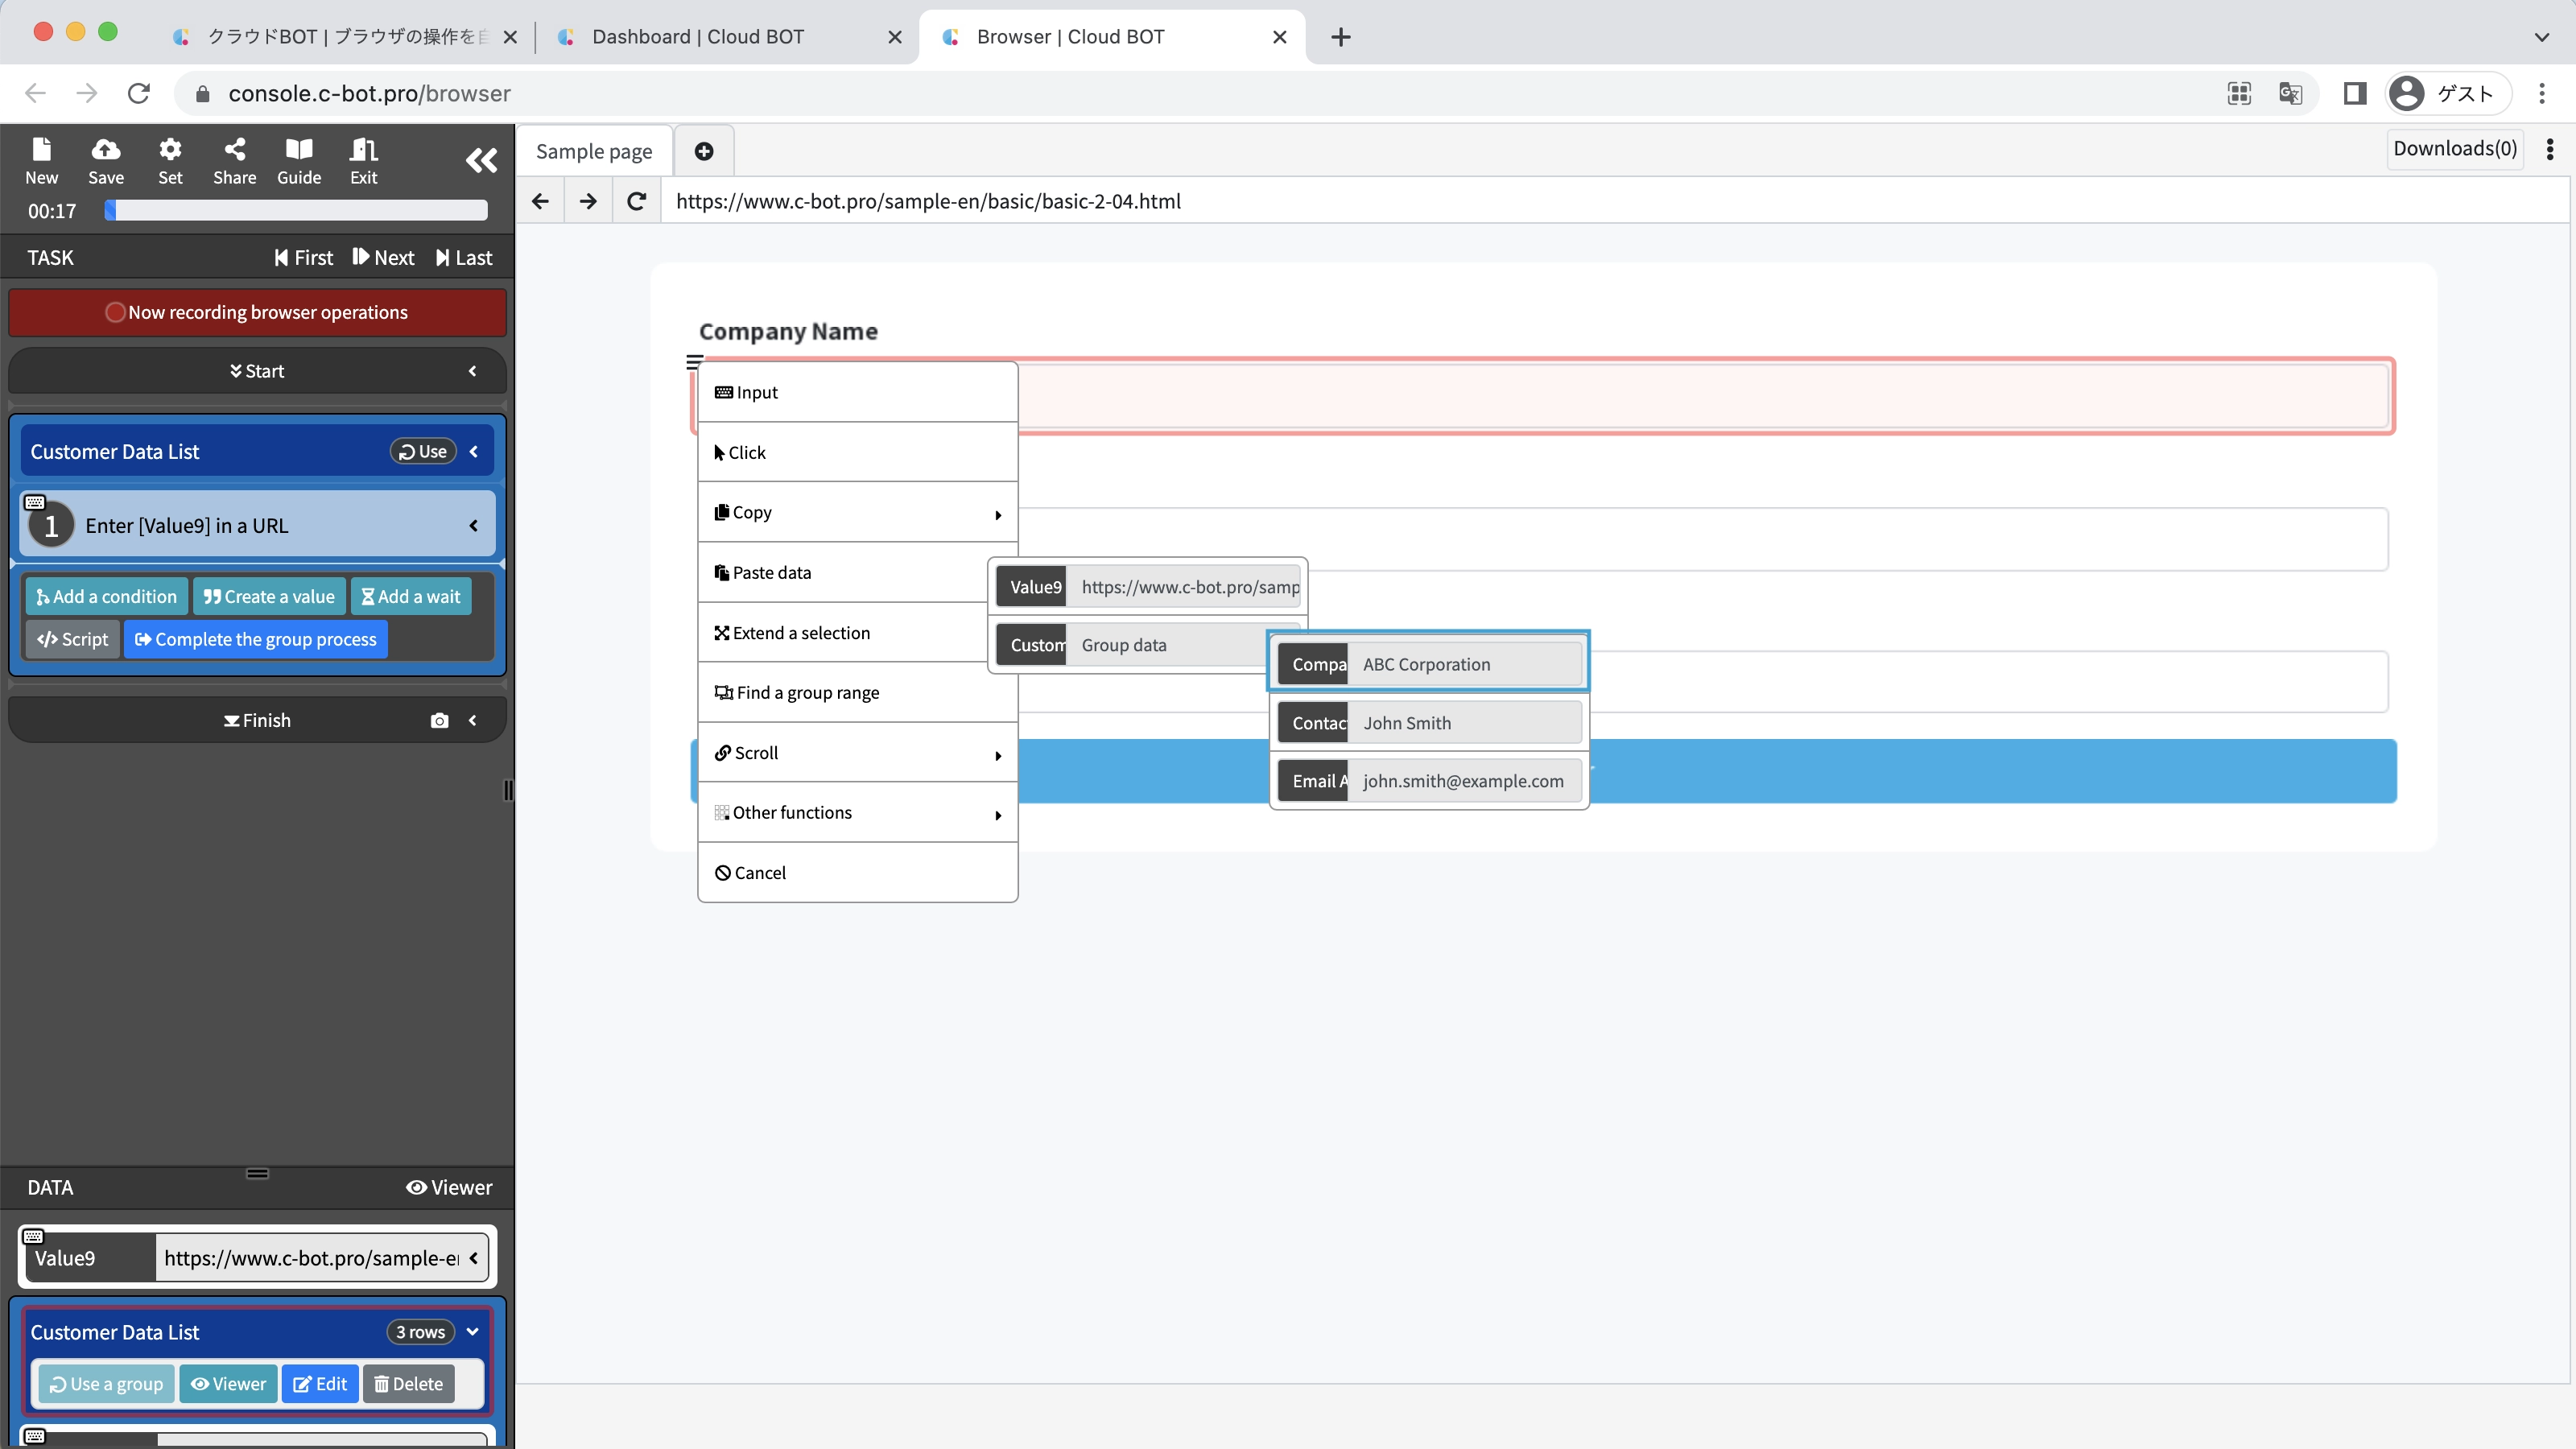Image resolution: width=2576 pixels, height=1449 pixels.
Task: Click Complete the group process button
Action: (255, 640)
